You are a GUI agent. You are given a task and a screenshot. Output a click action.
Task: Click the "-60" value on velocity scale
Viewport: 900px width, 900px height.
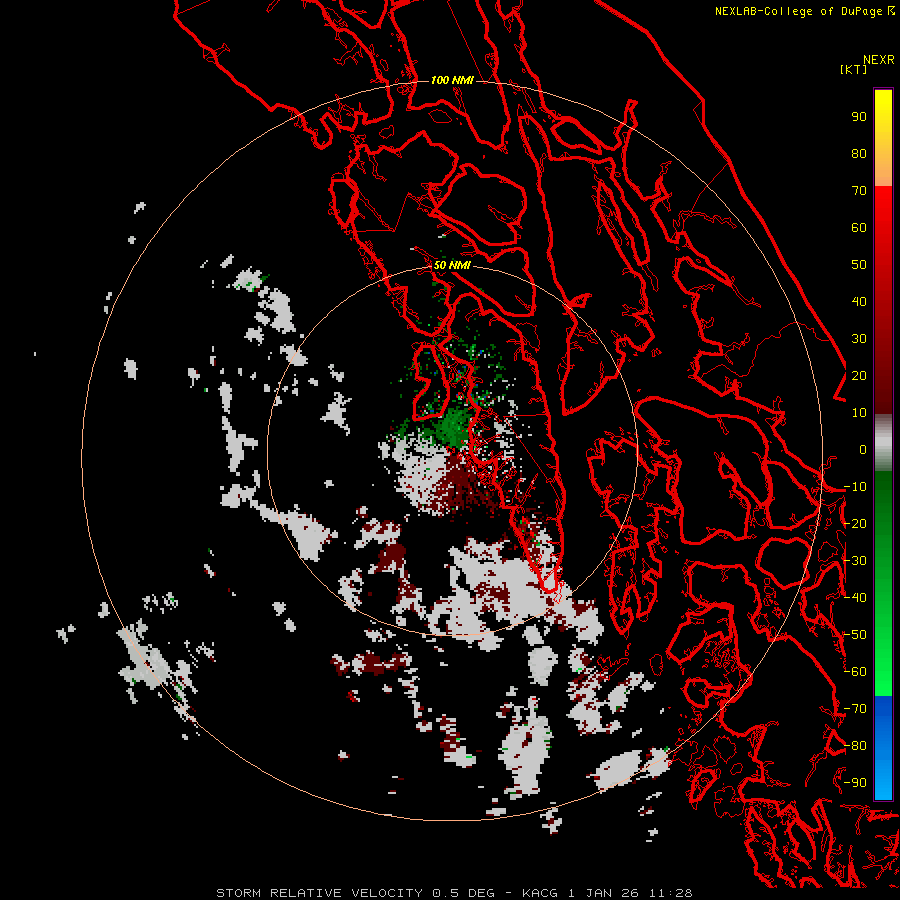pos(855,672)
